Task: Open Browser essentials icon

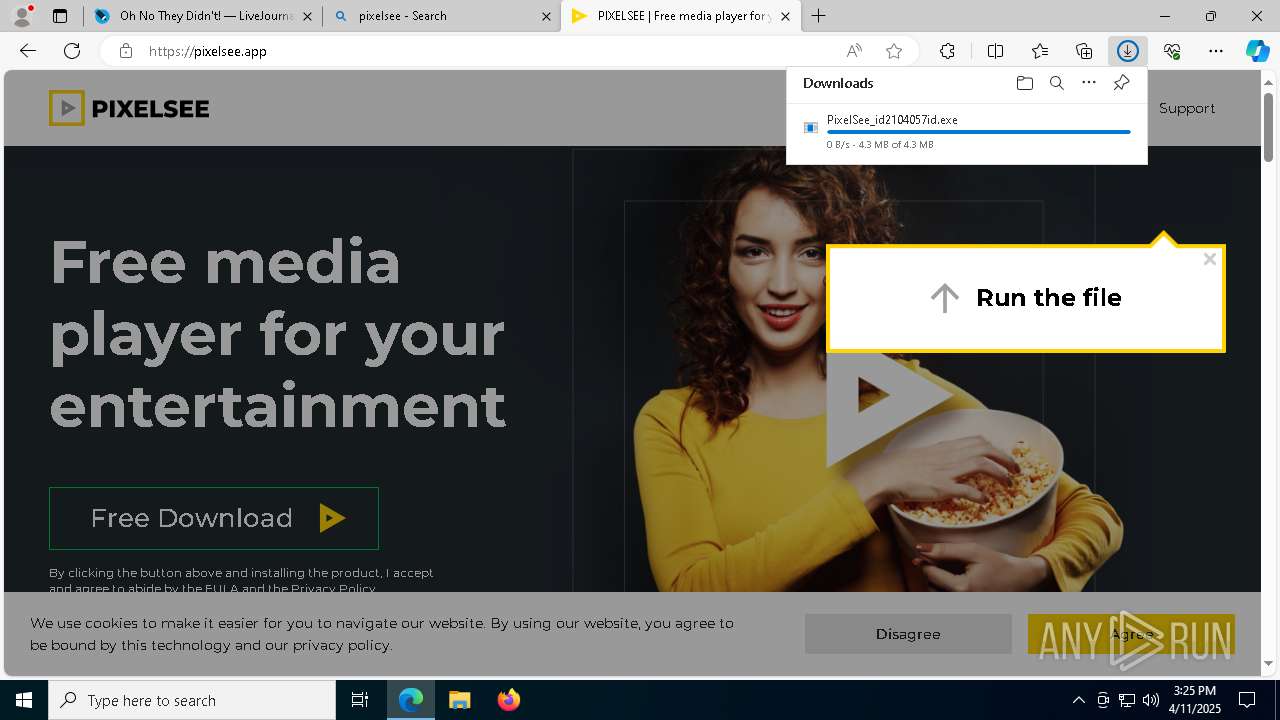Action: [x=1172, y=51]
